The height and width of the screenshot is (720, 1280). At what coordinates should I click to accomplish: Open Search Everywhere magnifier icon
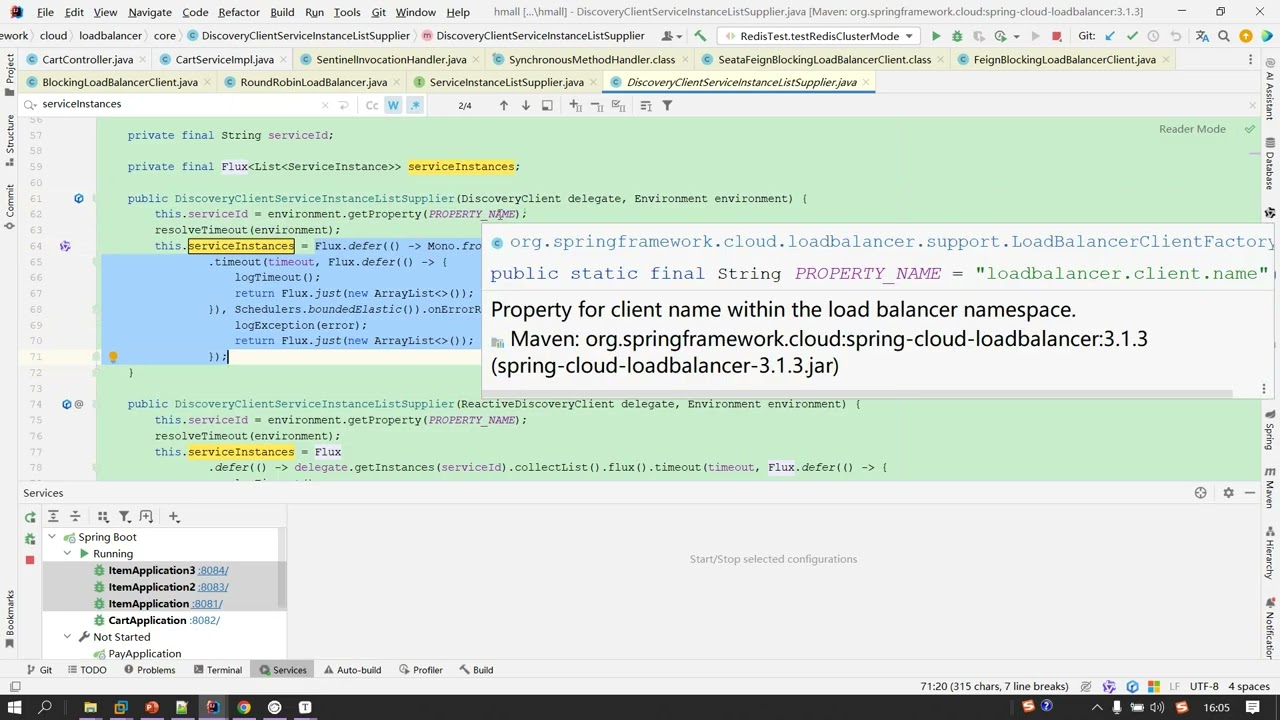pos(1223,36)
